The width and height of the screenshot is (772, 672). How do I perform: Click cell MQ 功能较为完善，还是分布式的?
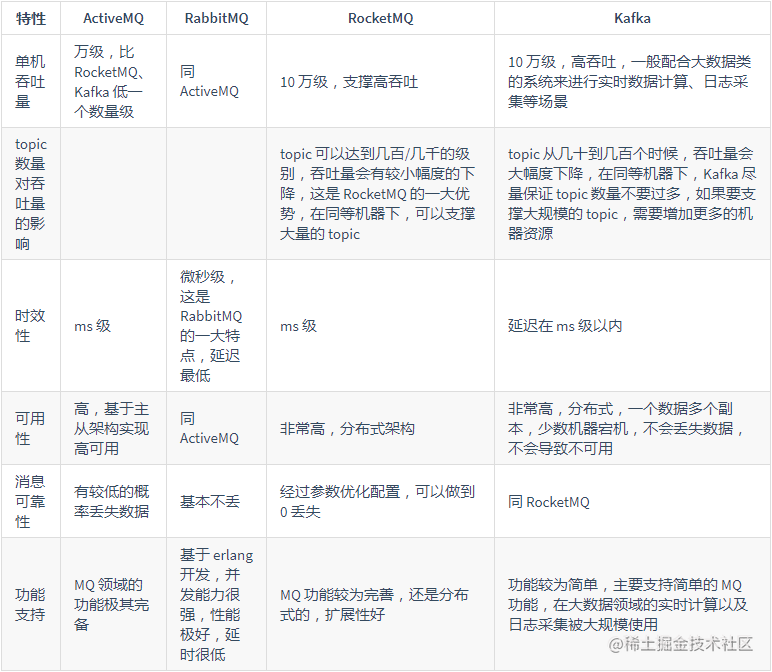tap(380, 604)
